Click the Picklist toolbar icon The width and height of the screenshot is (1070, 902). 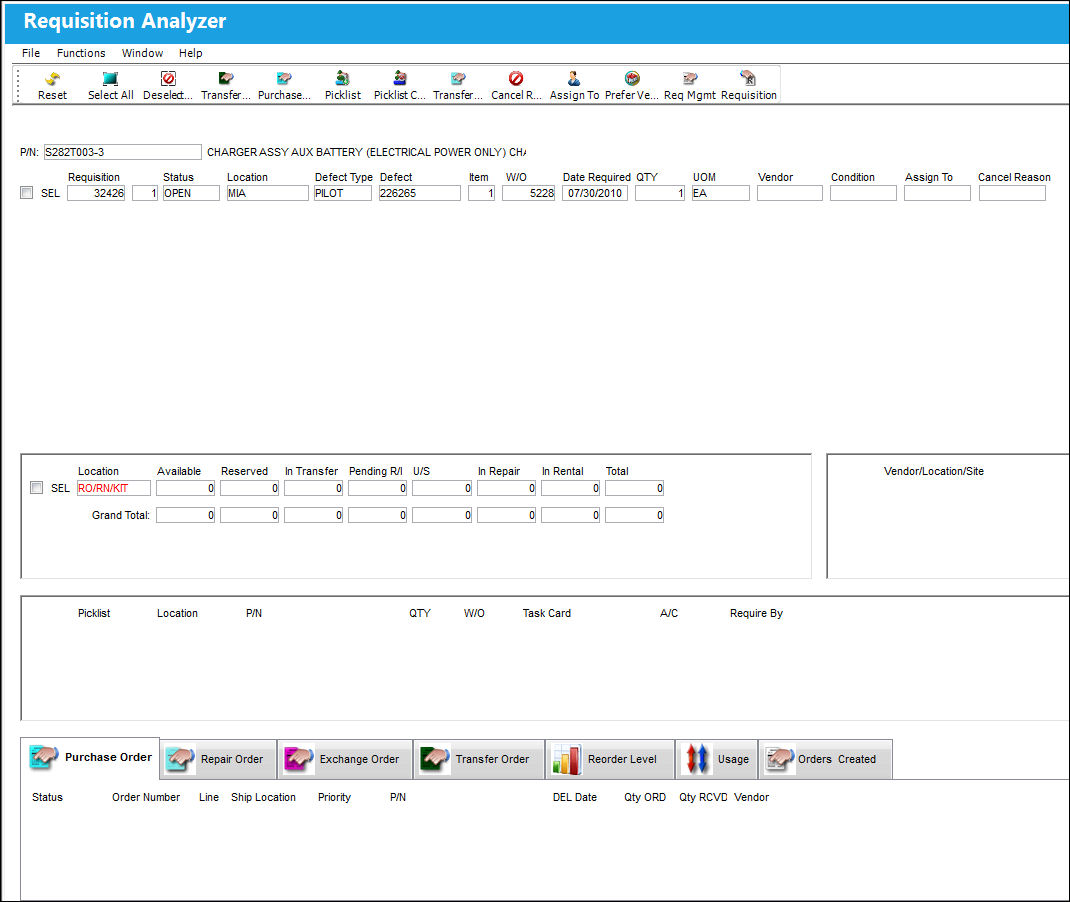[343, 78]
